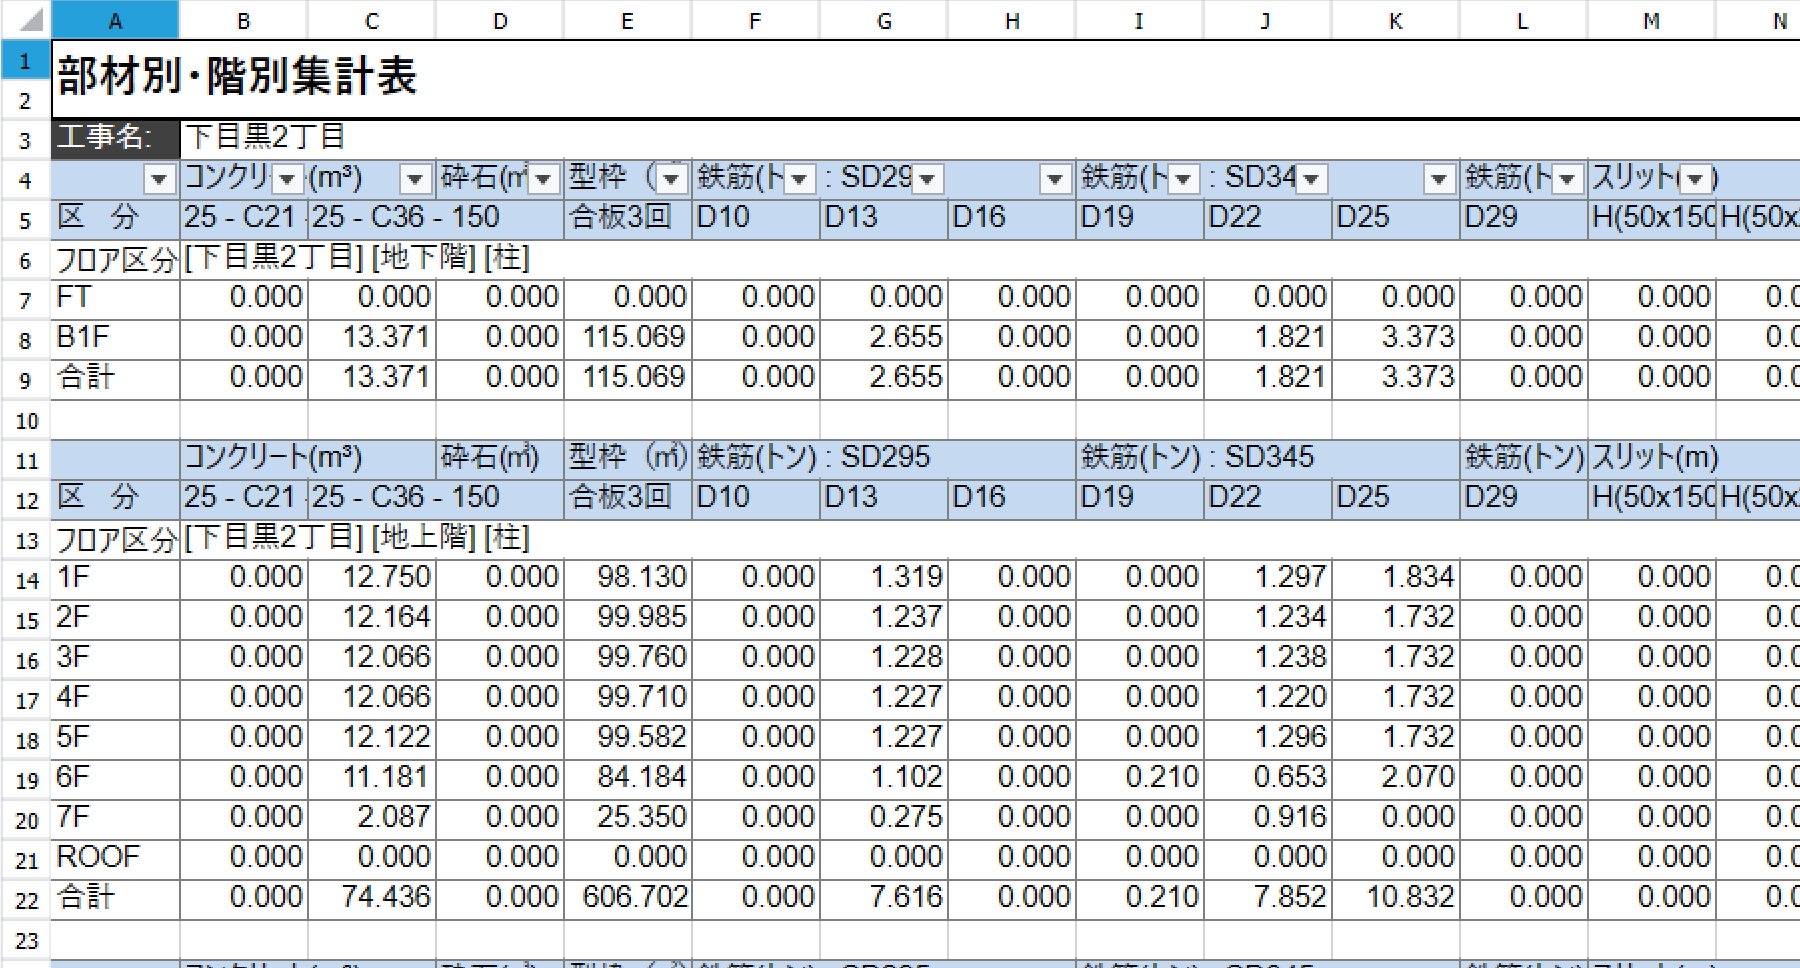Viewport: 1800px width, 968px height.
Task: Select the cell showing 84.184
Action: point(627,778)
